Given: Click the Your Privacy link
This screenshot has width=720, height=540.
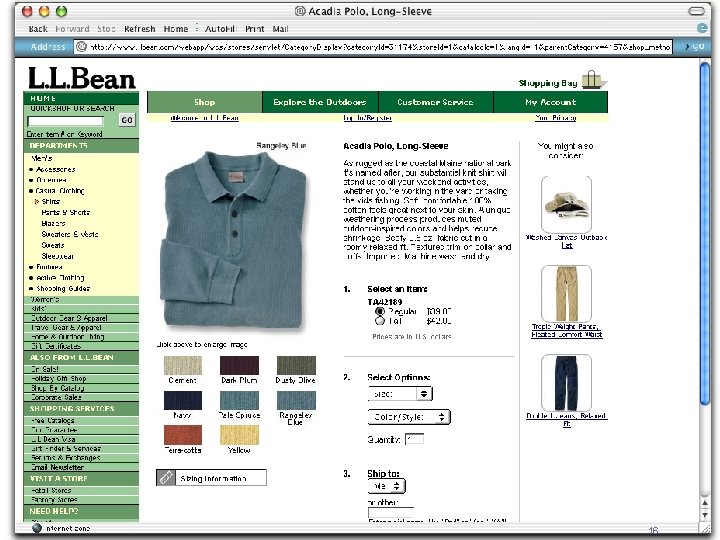Looking at the screenshot, I should 555,118.
